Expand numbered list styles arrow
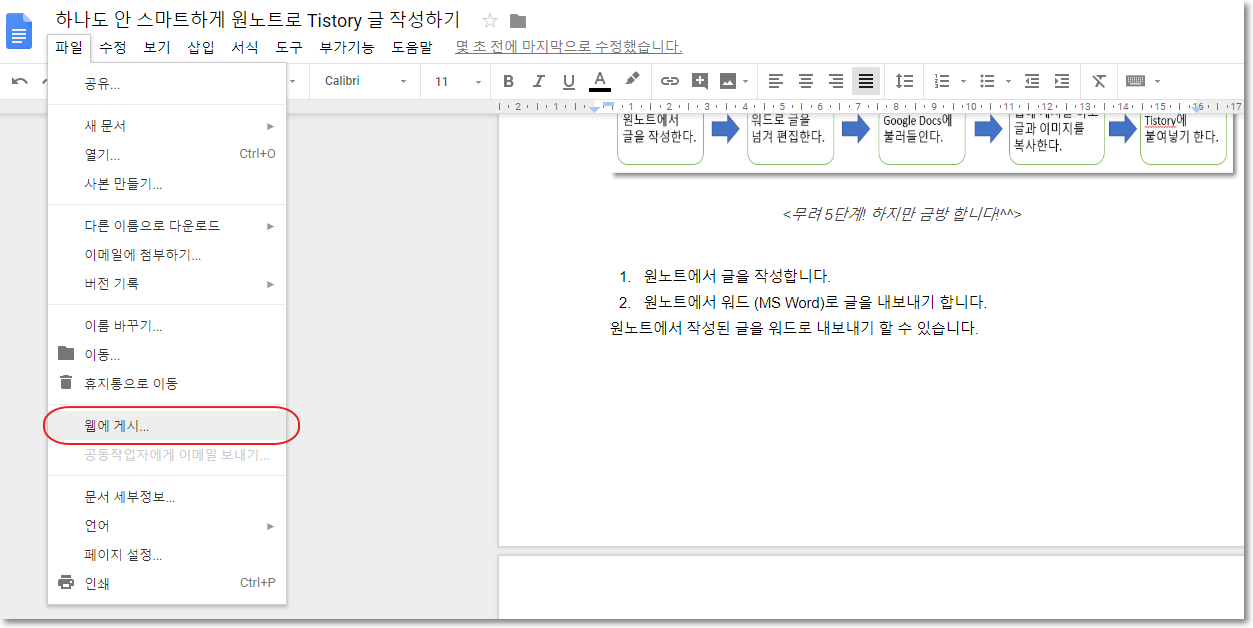This screenshot has height=628, width=1253. coord(963,81)
